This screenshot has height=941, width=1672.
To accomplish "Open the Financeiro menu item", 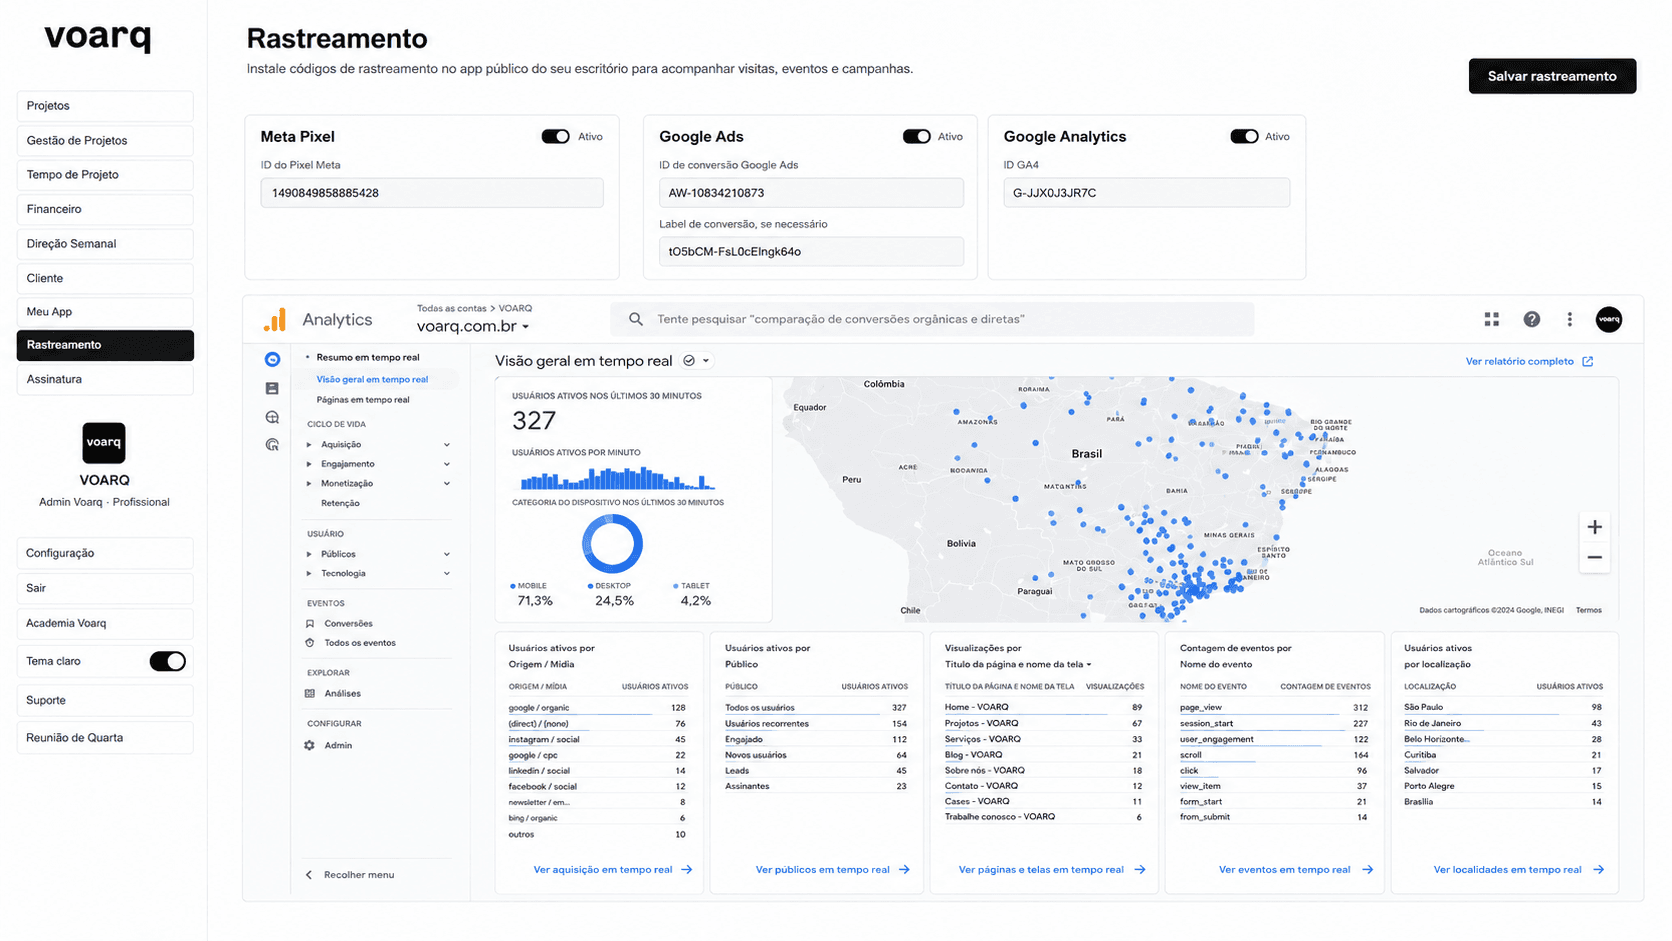I will pyautogui.click(x=105, y=209).
